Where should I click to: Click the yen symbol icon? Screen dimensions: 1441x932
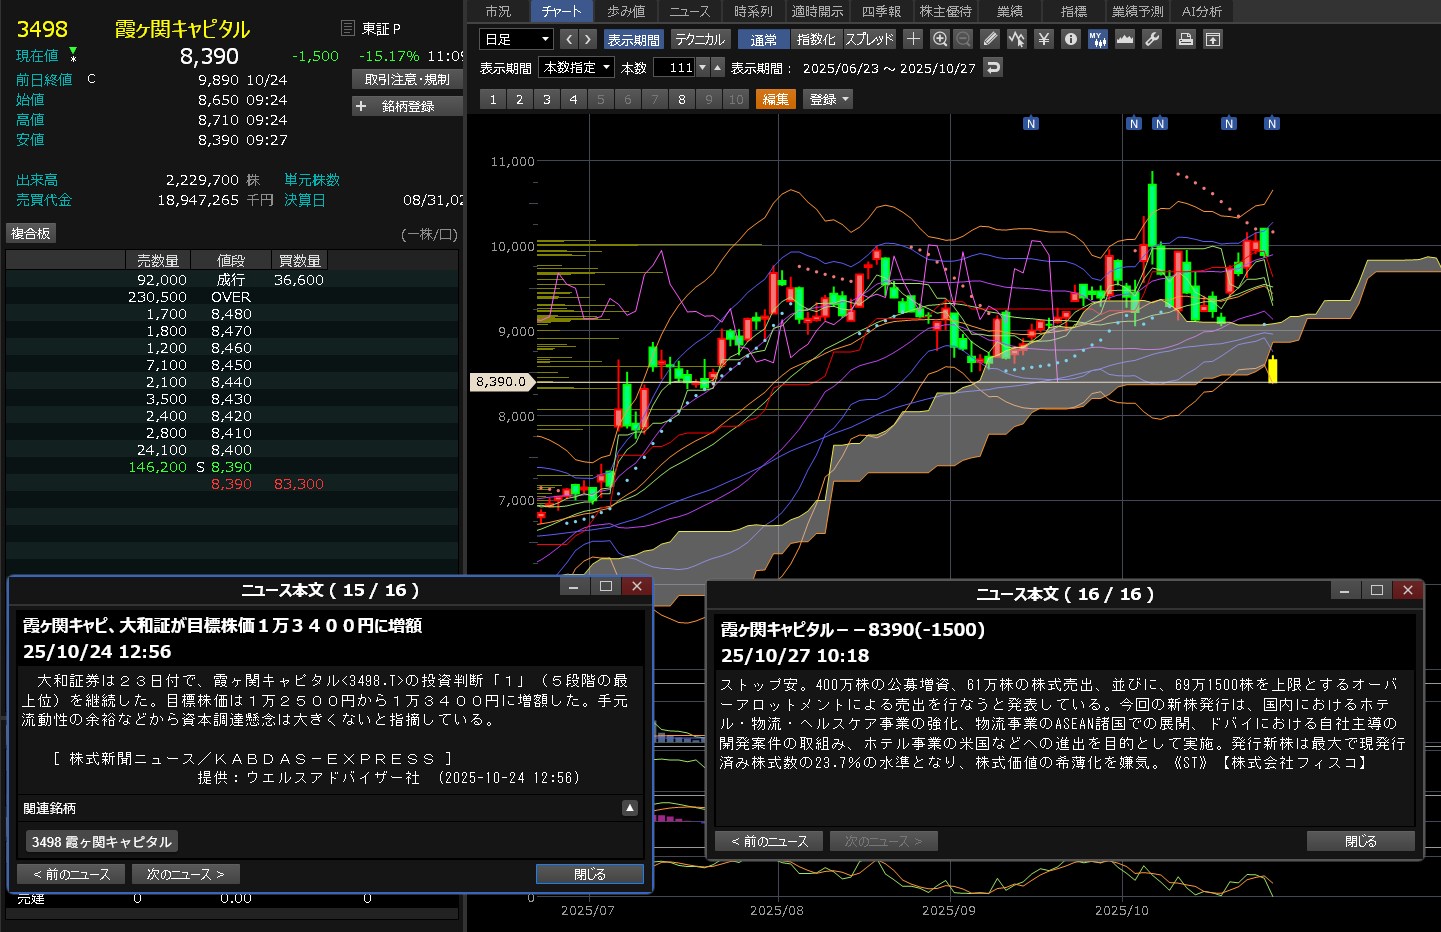(1044, 39)
